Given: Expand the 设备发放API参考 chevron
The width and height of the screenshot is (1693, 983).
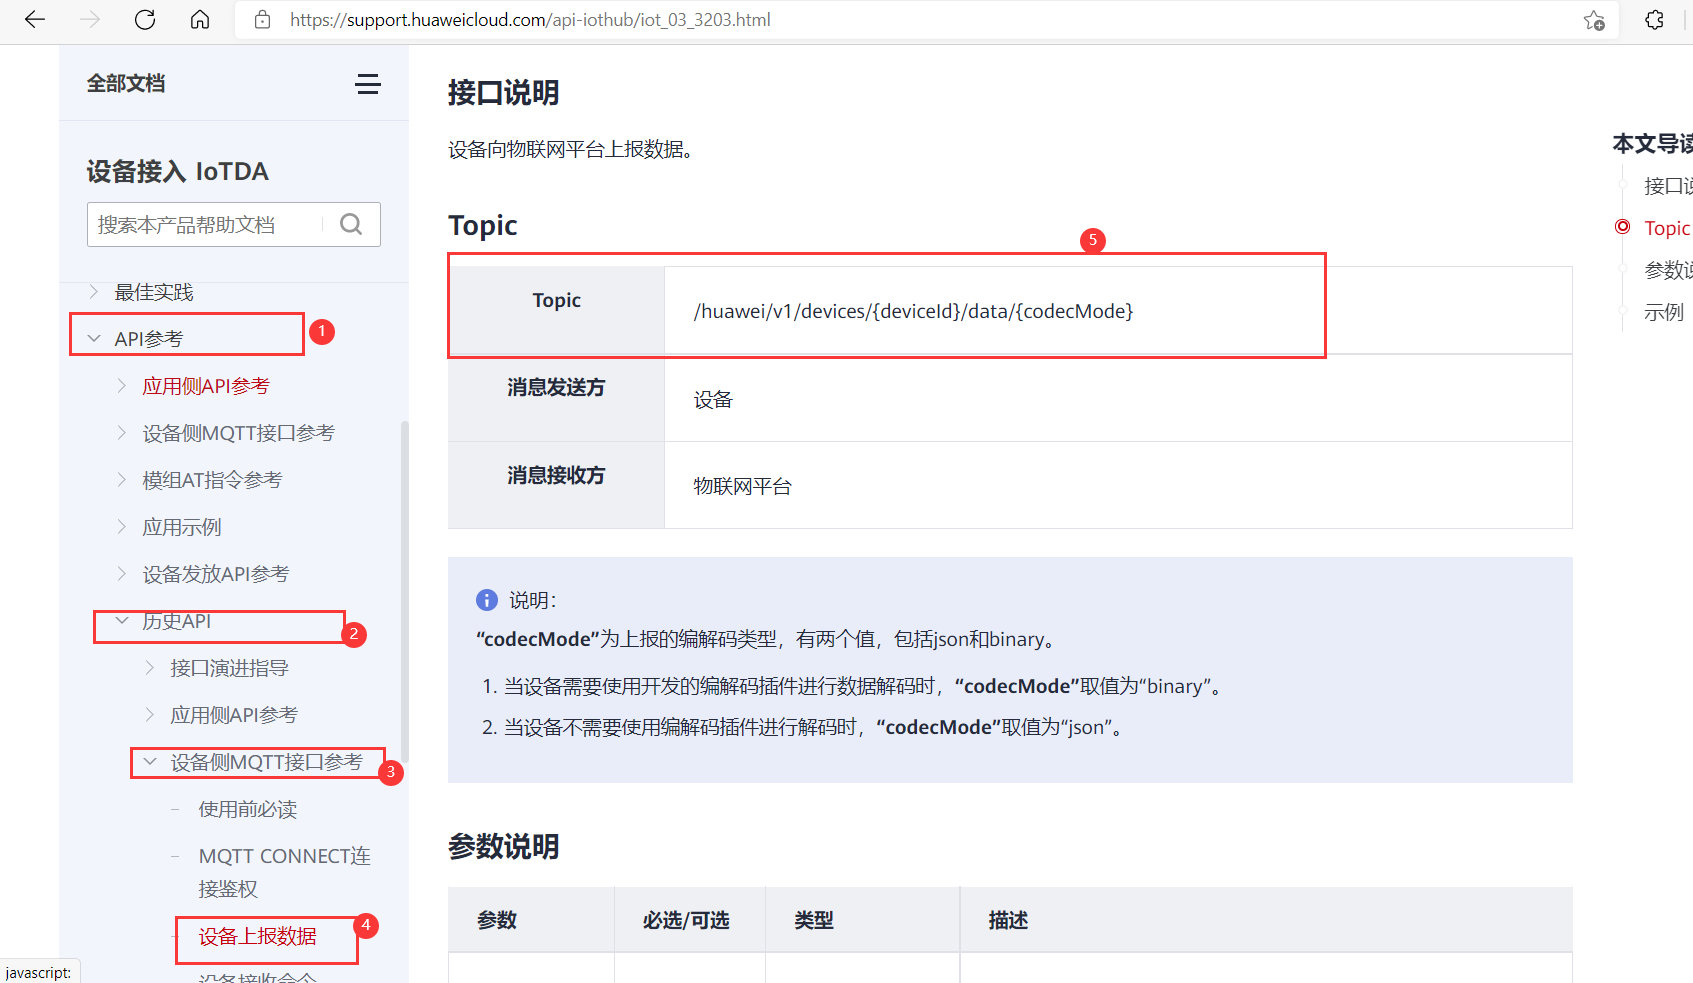Looking at the screenshot, I should click(122, 574).
